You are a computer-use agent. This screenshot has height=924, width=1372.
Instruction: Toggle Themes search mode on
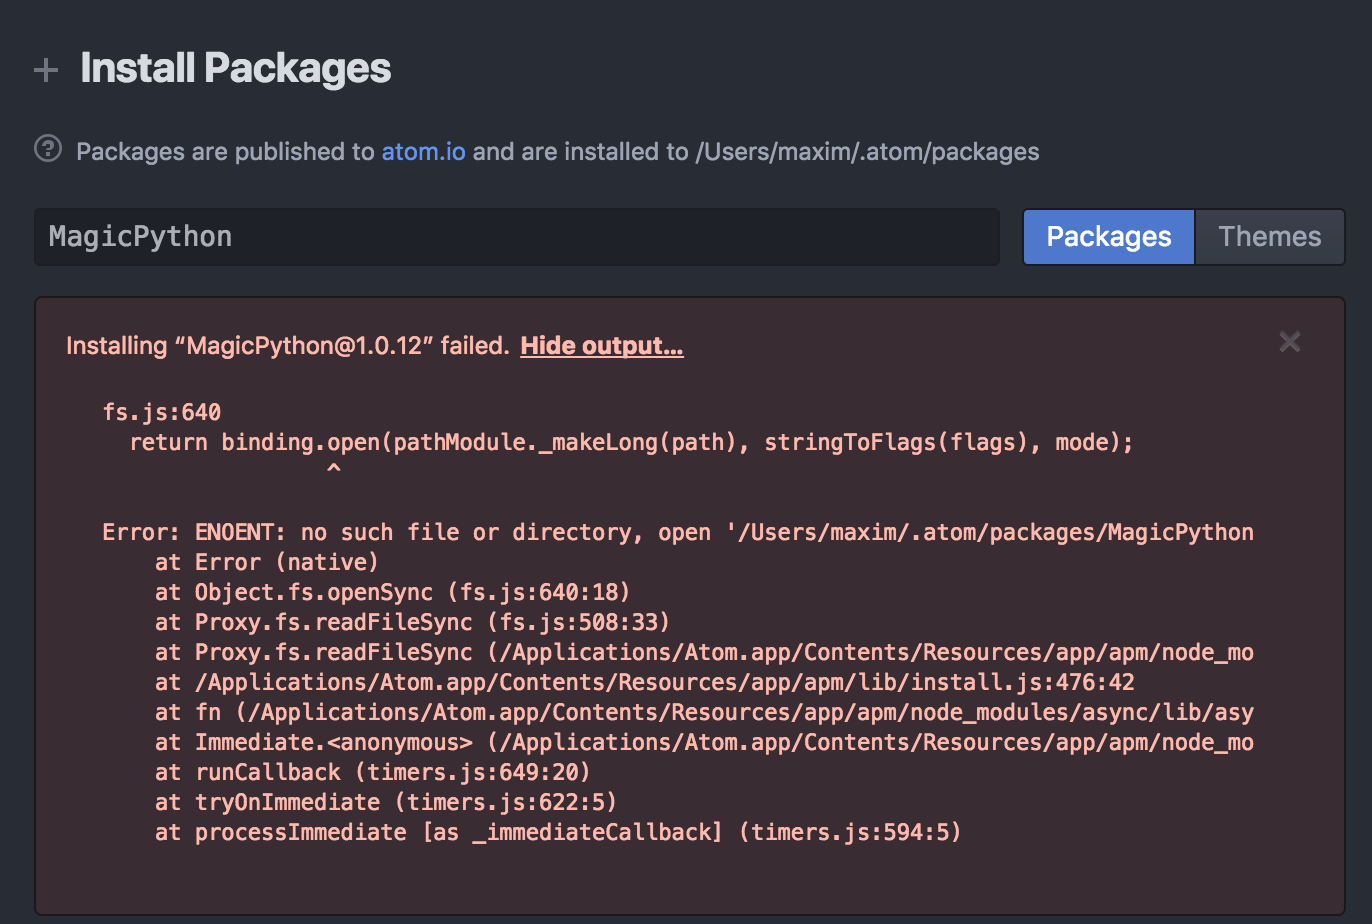click(x=1269, y=236)
